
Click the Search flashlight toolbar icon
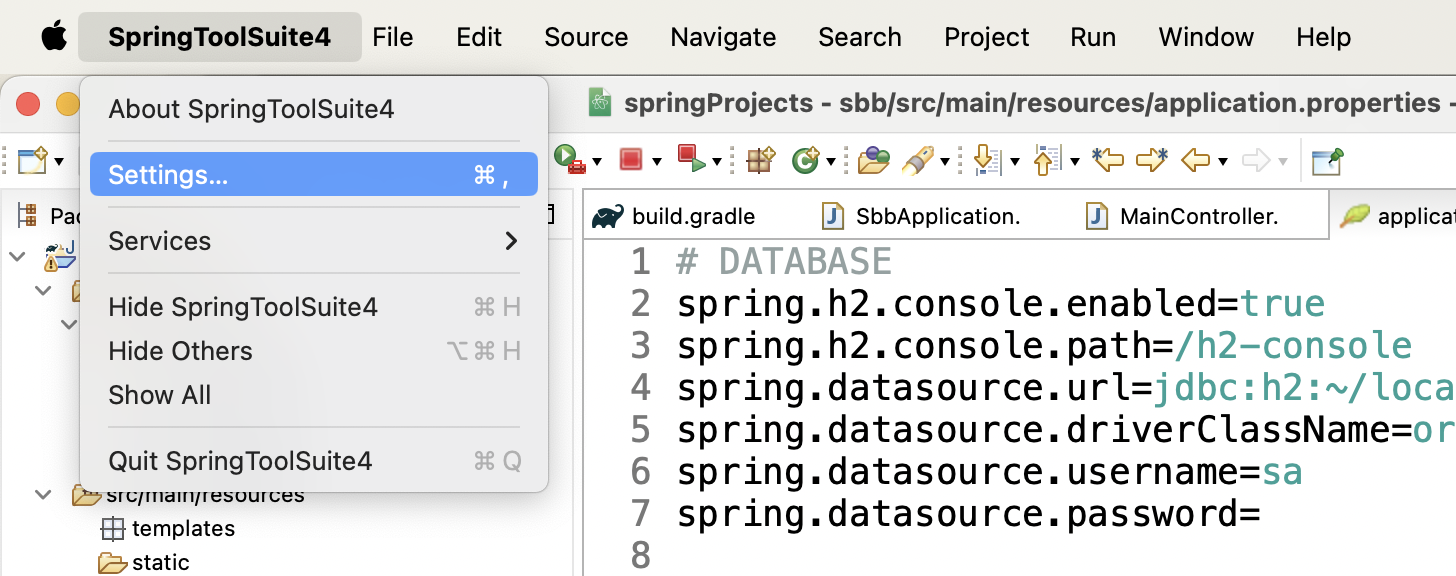918,159
